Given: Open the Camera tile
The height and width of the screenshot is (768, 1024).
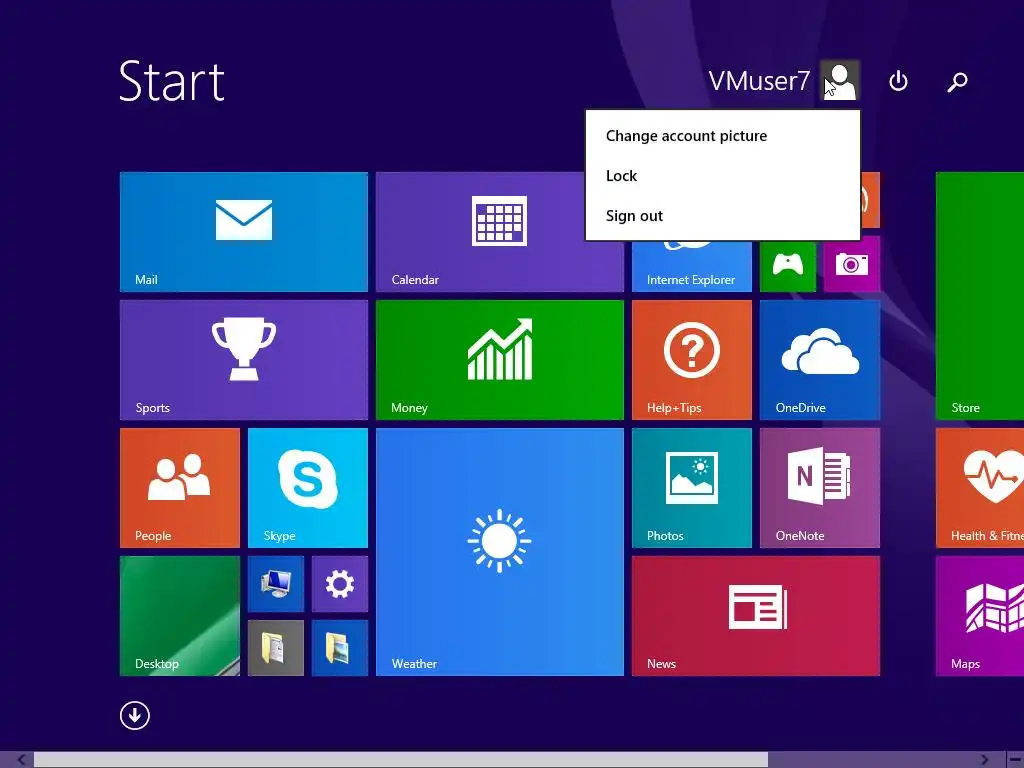Looking at the screenshot, I should pos(852,264).
